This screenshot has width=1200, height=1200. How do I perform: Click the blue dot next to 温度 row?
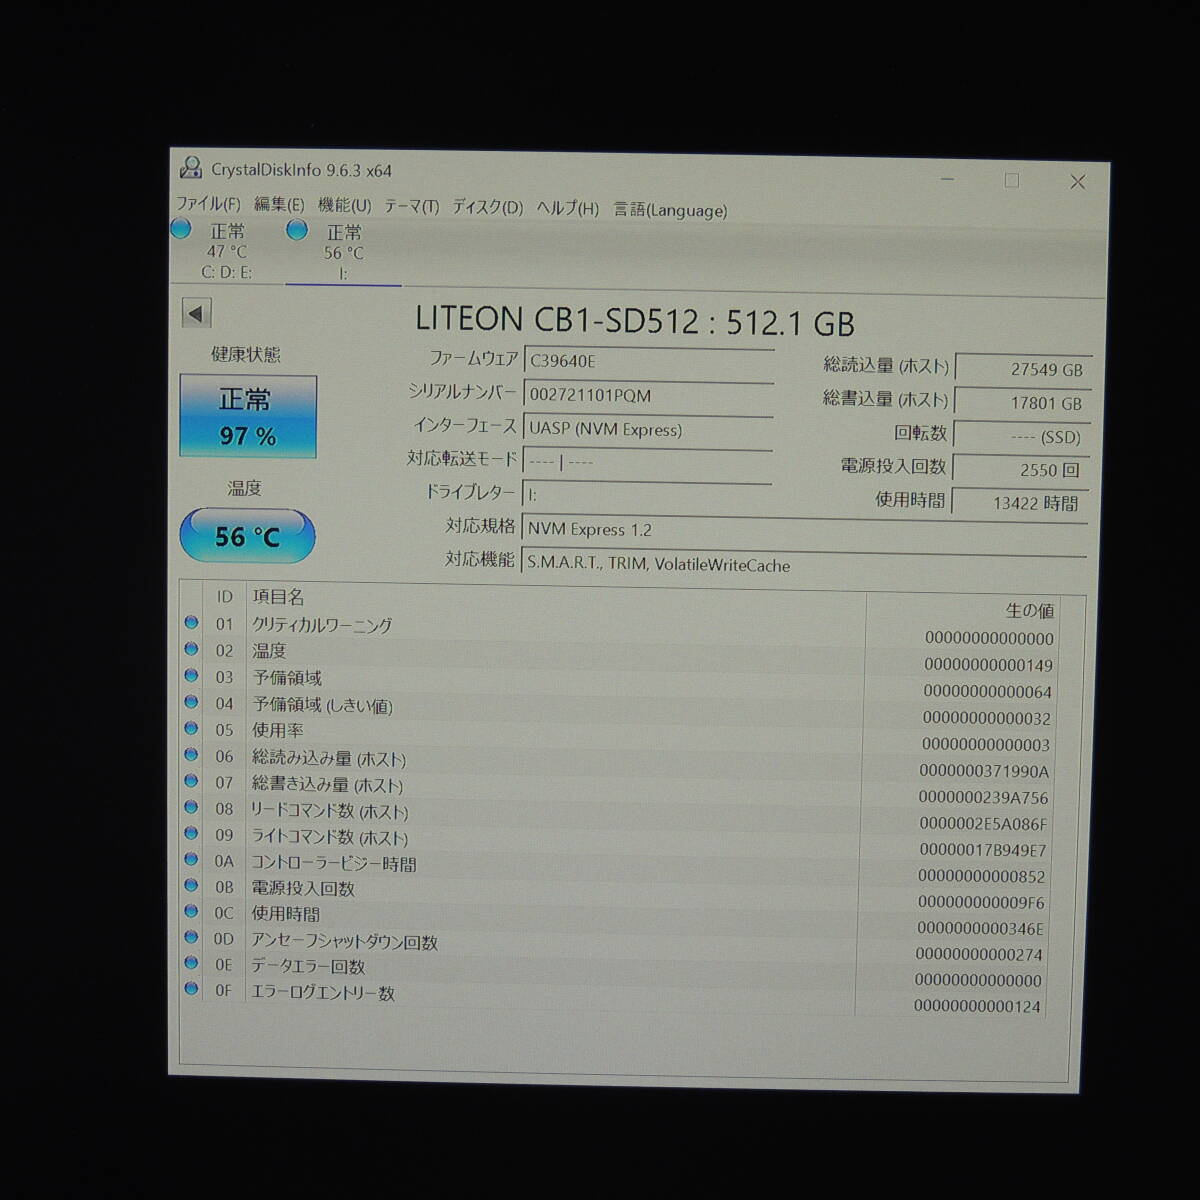(191, 649)
